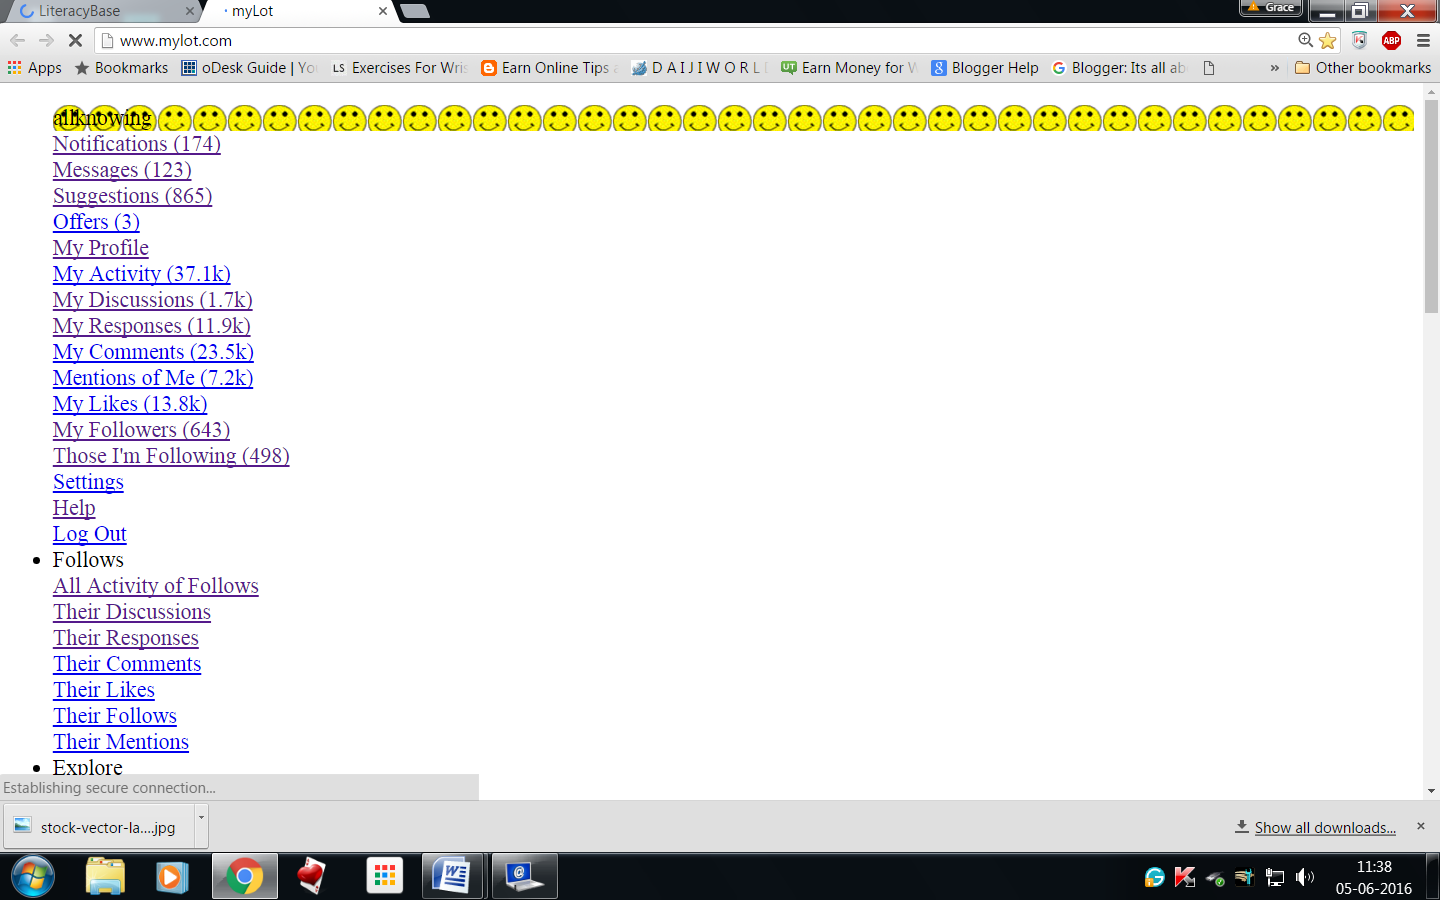The height and width of the screenshot is (900, 1440).
Task: Expand the hidden bookmarks chevron
Action: coord(1274,68)
